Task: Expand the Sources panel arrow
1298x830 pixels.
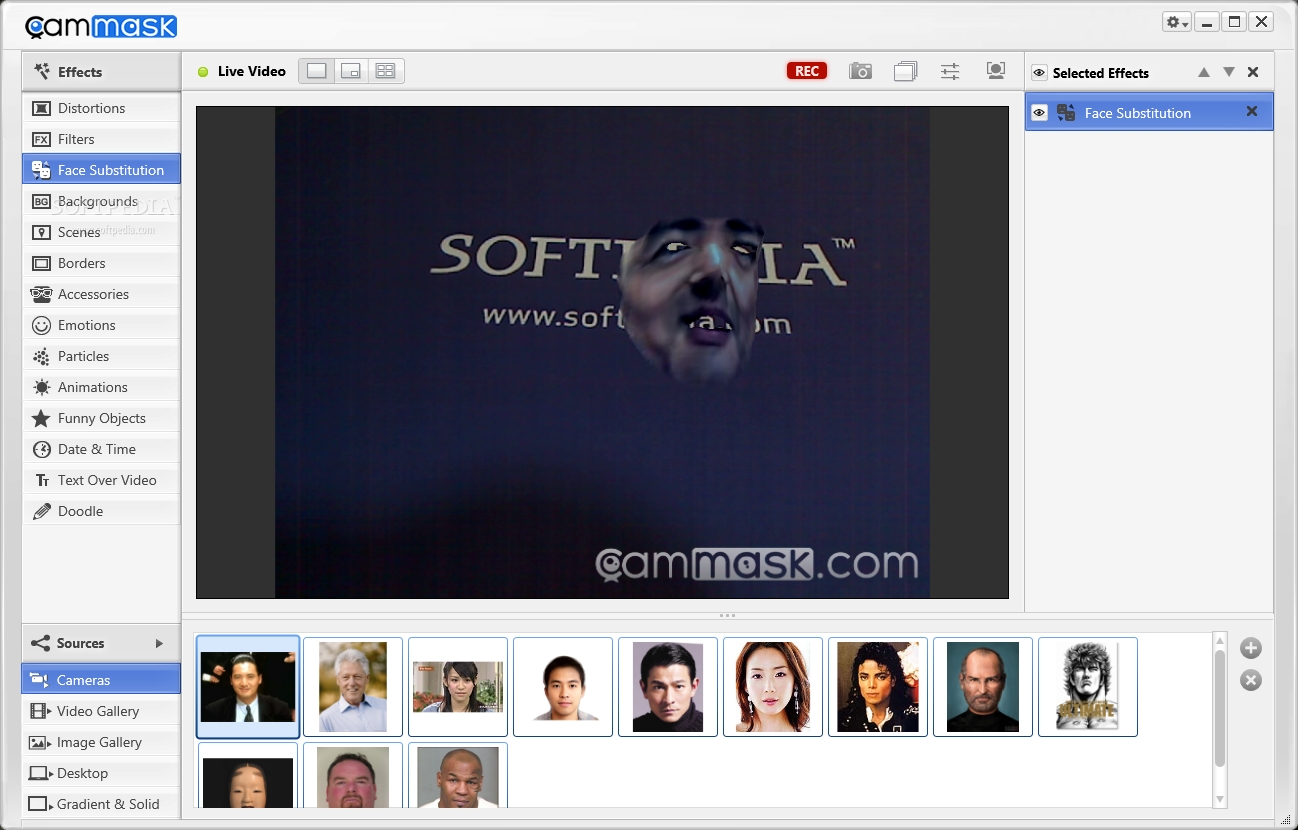Action: pyautogui.click(x=159, y=643)
